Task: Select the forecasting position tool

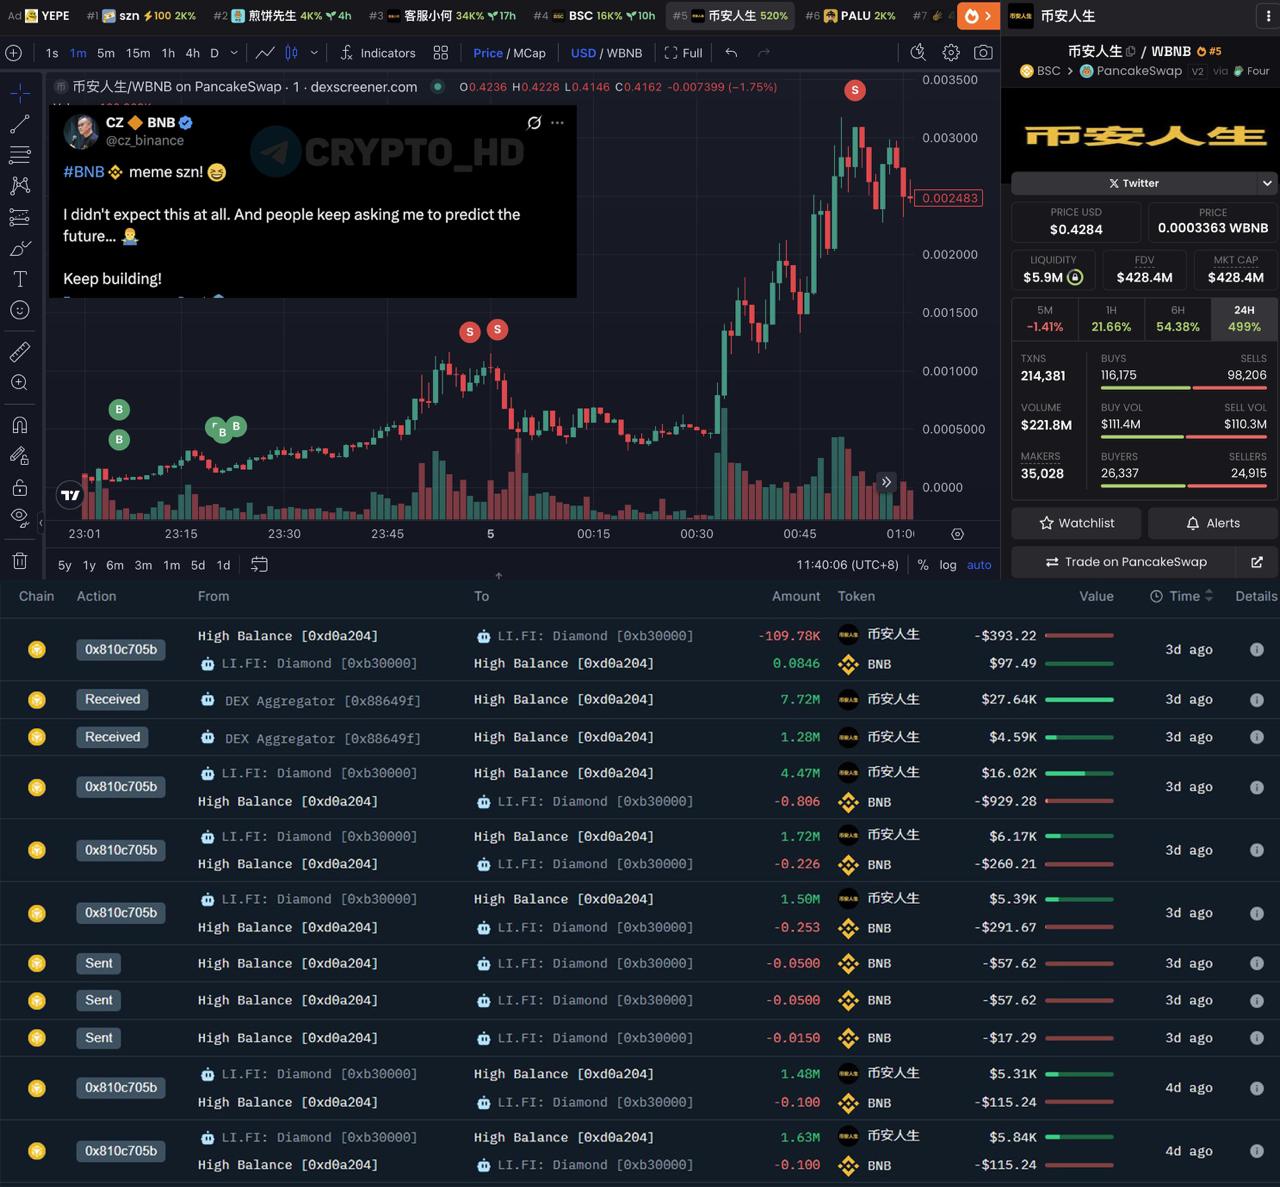Action: [20, 217]
